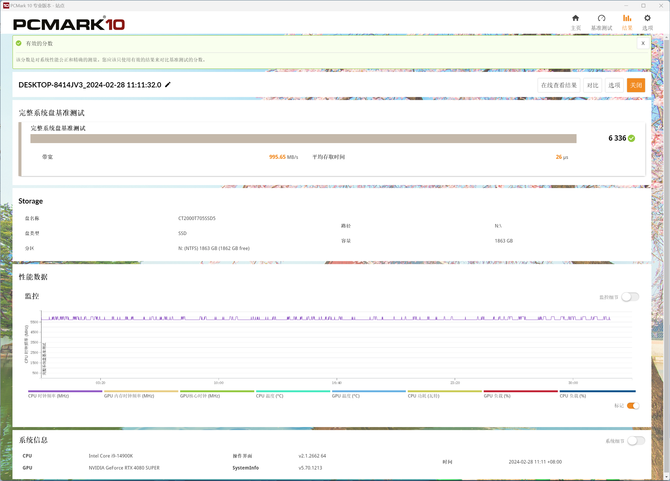
Task: Select CPU 温度 (°C) teal legend
Action: click(293, 394)
